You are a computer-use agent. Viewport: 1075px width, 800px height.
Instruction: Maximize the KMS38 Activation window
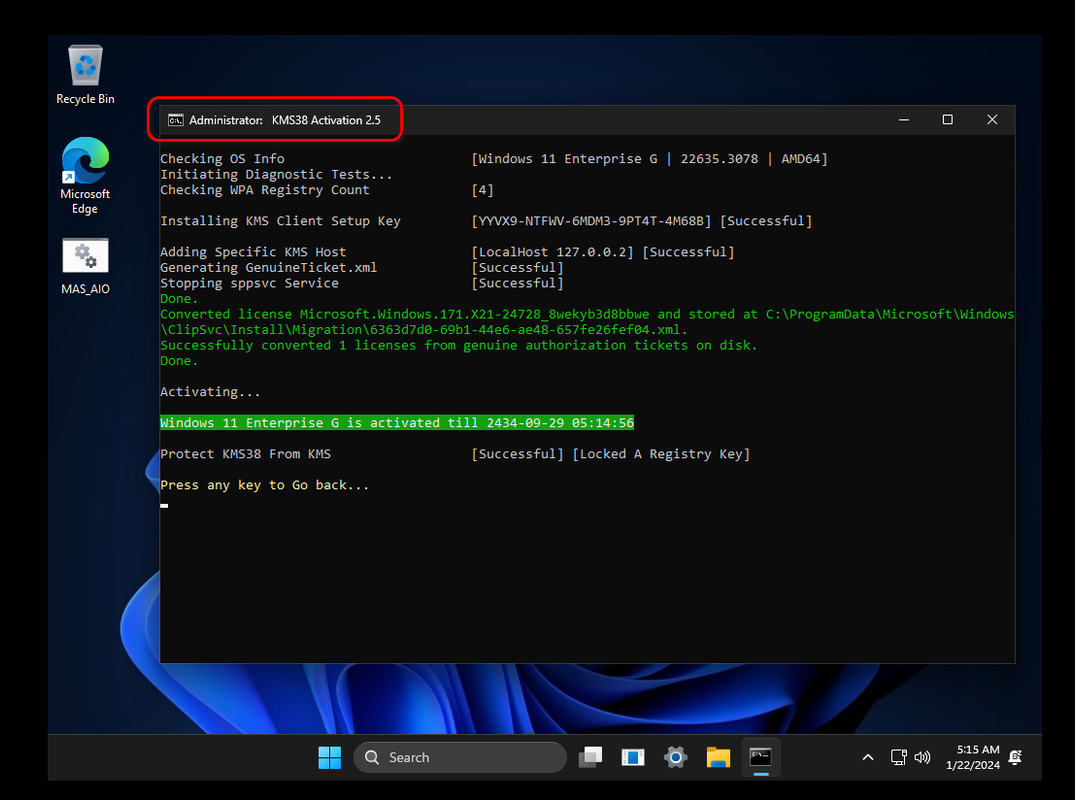coord(947,120)
